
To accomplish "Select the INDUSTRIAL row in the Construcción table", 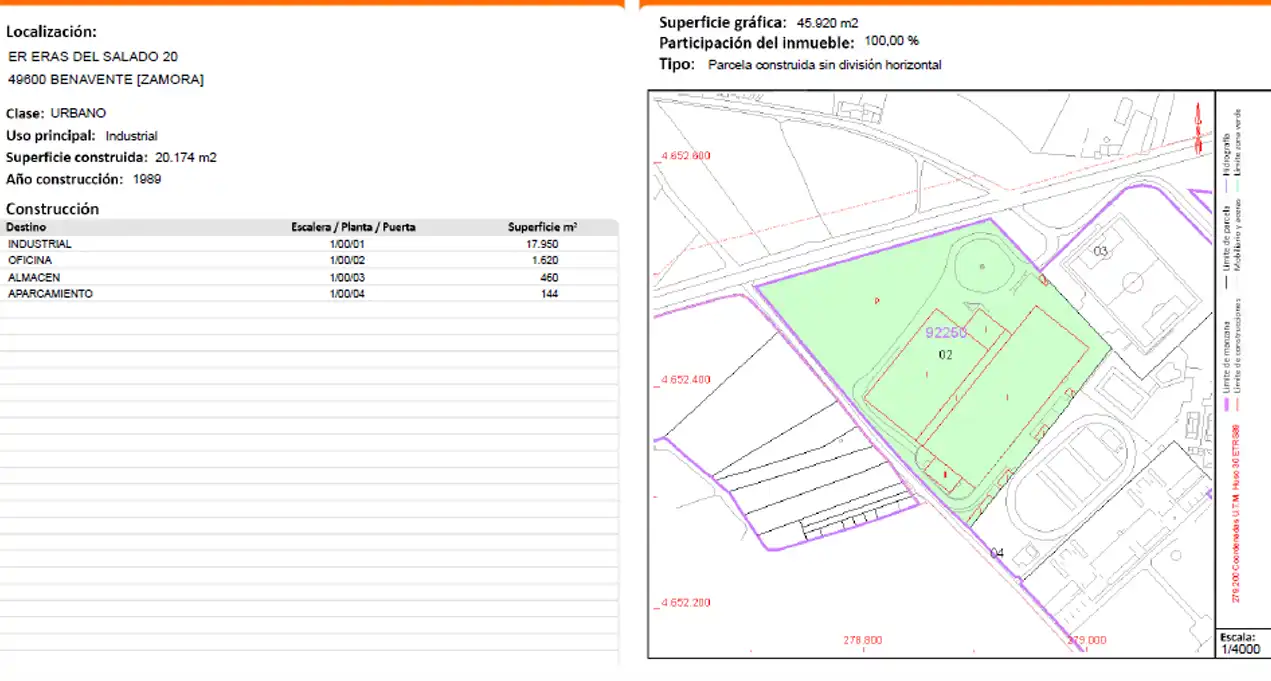I will coord(309,244).
